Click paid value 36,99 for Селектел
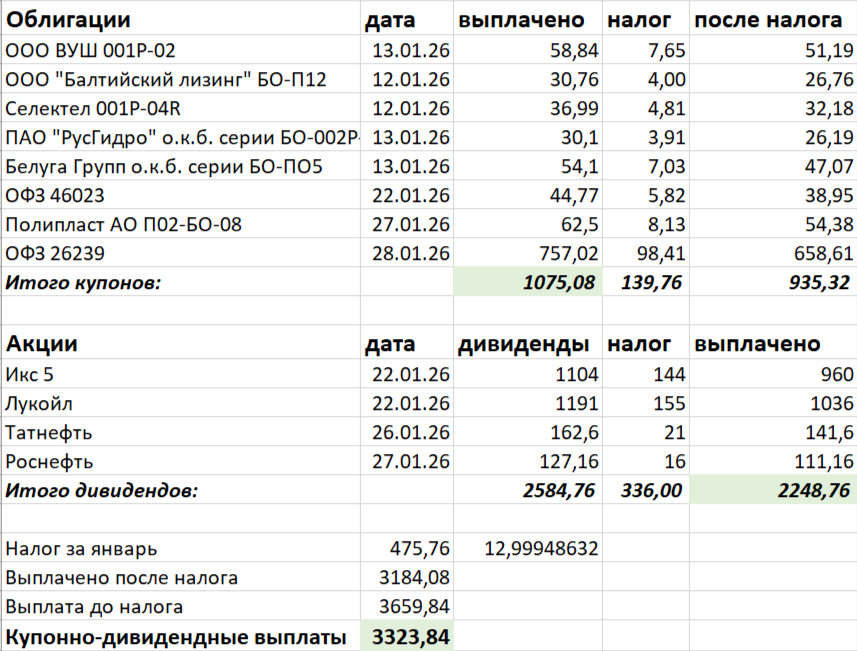Viewport: 857px width, 651px height. pyautogui.click(x=528, y=108)
